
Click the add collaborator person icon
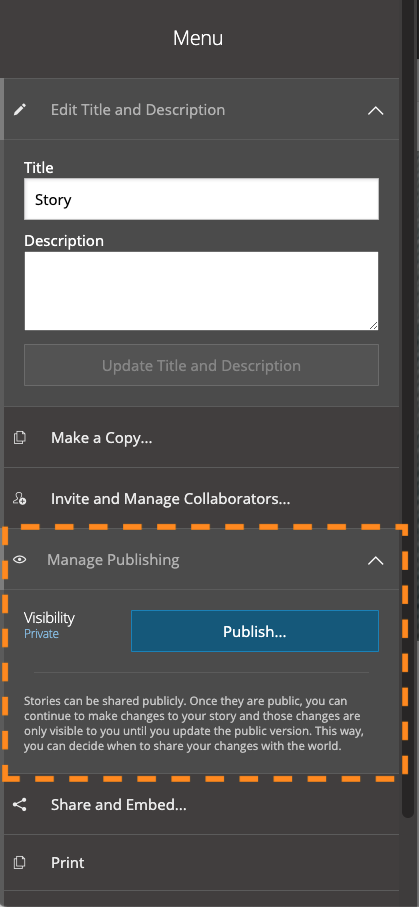pyautogui.click(x=20, y=499)
